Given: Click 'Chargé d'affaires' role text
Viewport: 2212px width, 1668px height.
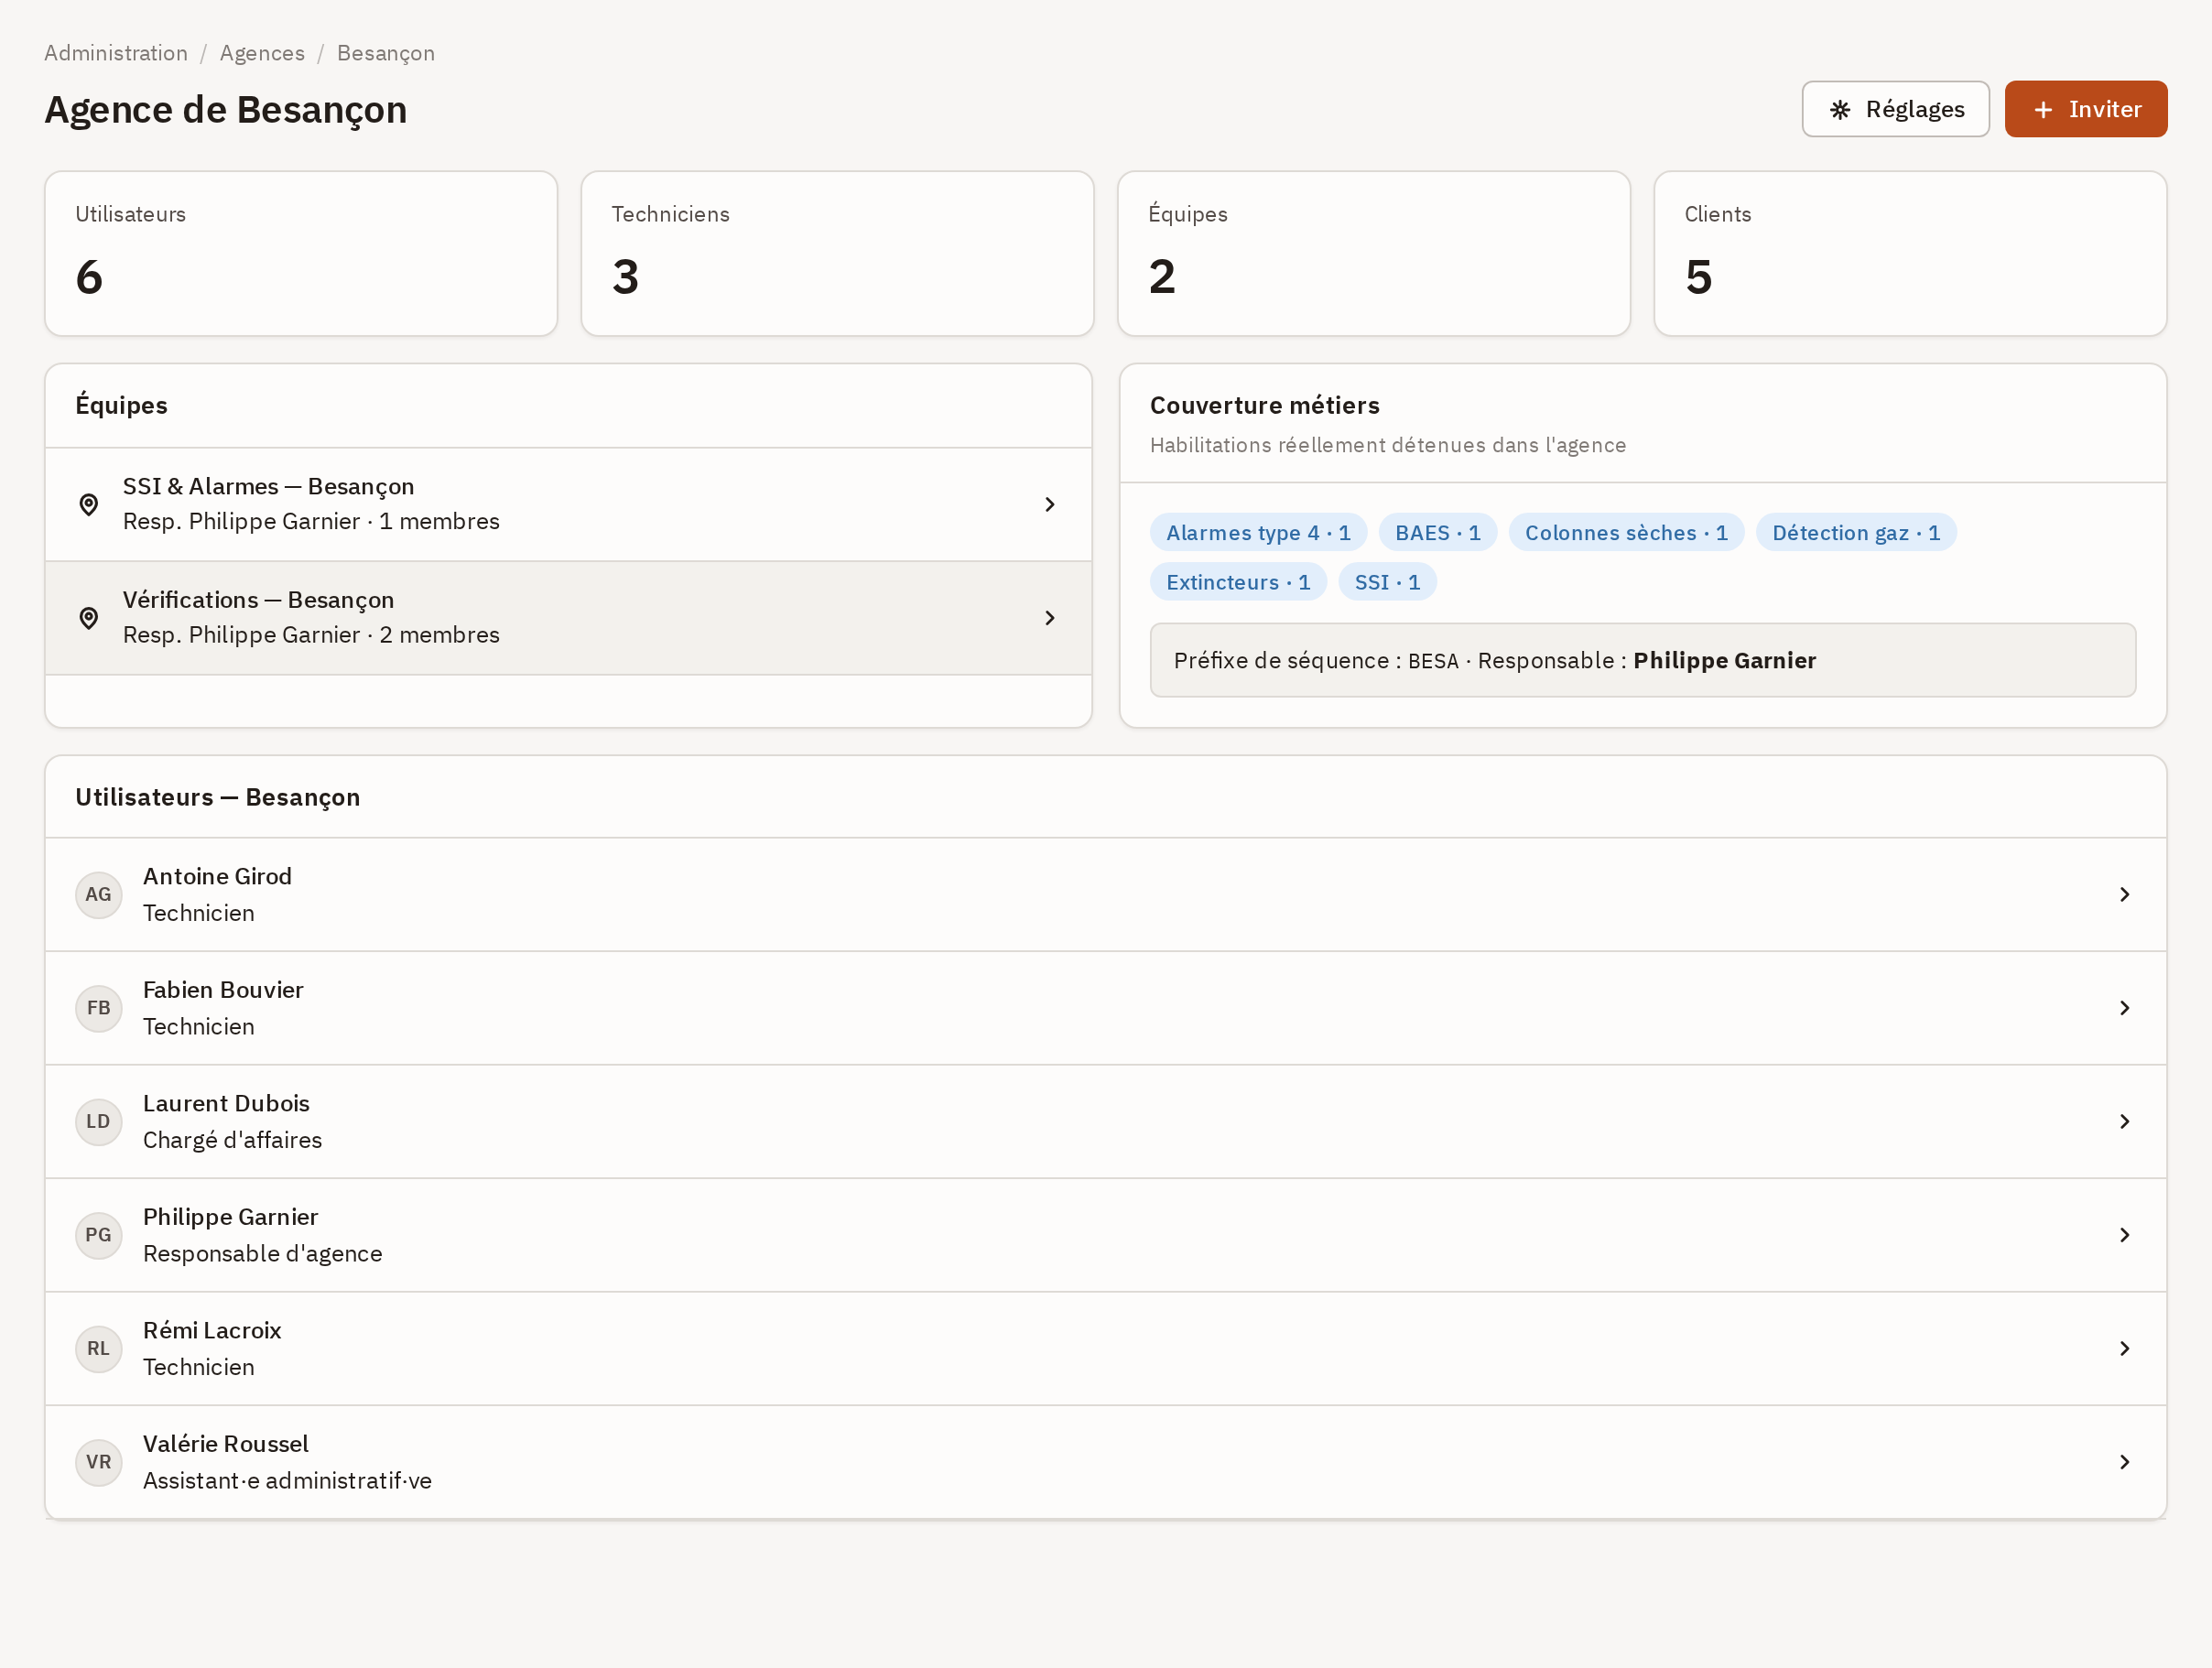Looking at the screenshot, I should 232,1140.
